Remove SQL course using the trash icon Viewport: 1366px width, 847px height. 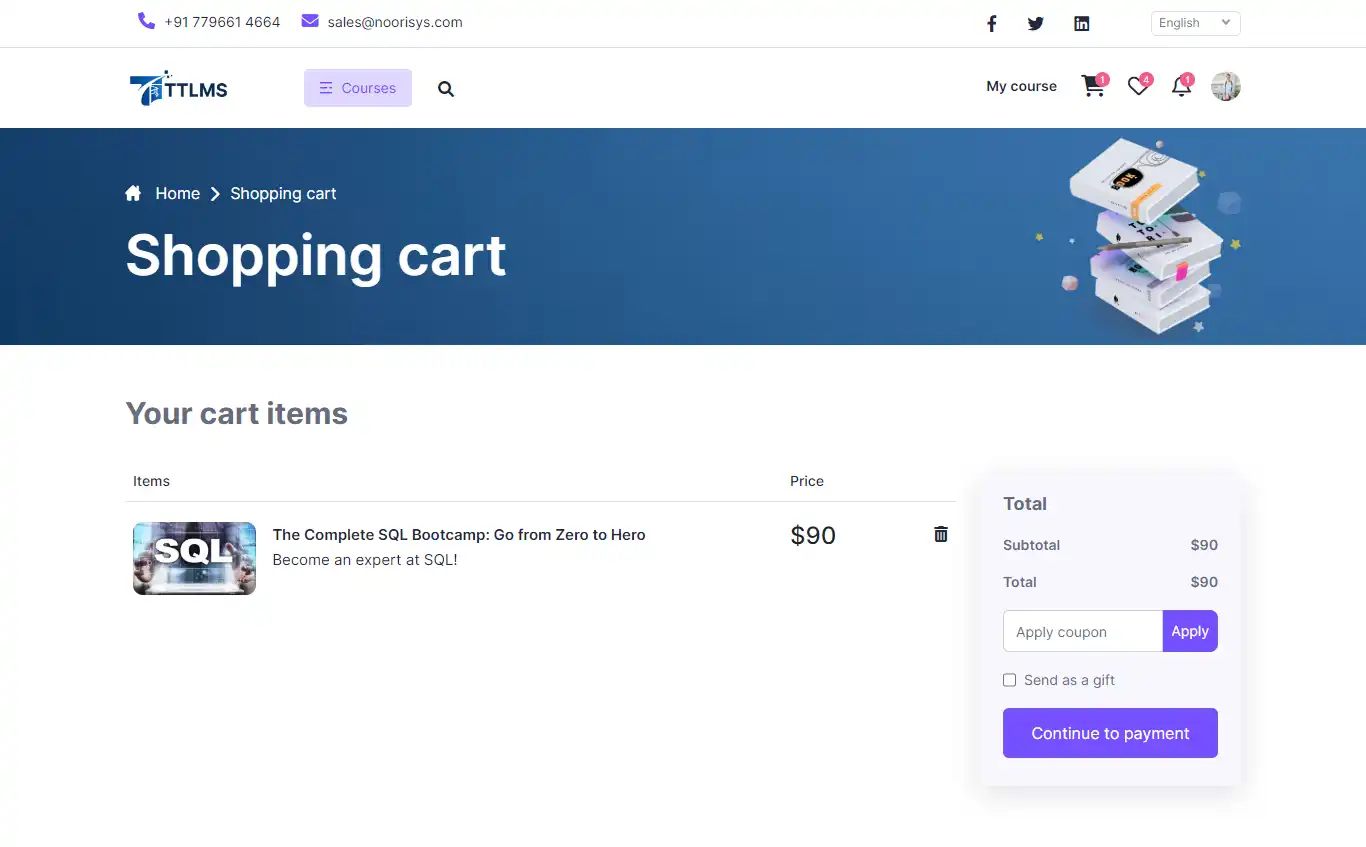click(x=940, y=534)
